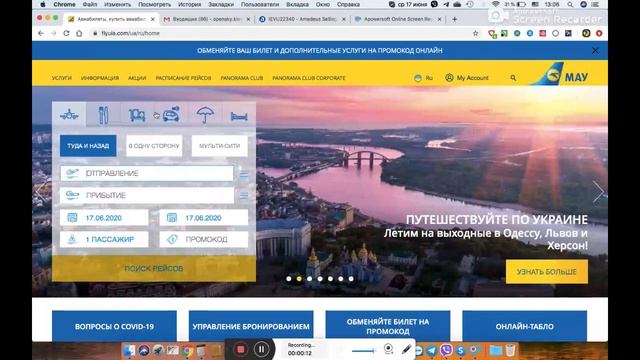Open My Account link
The image size is (640, 360).
click(467, 78)
